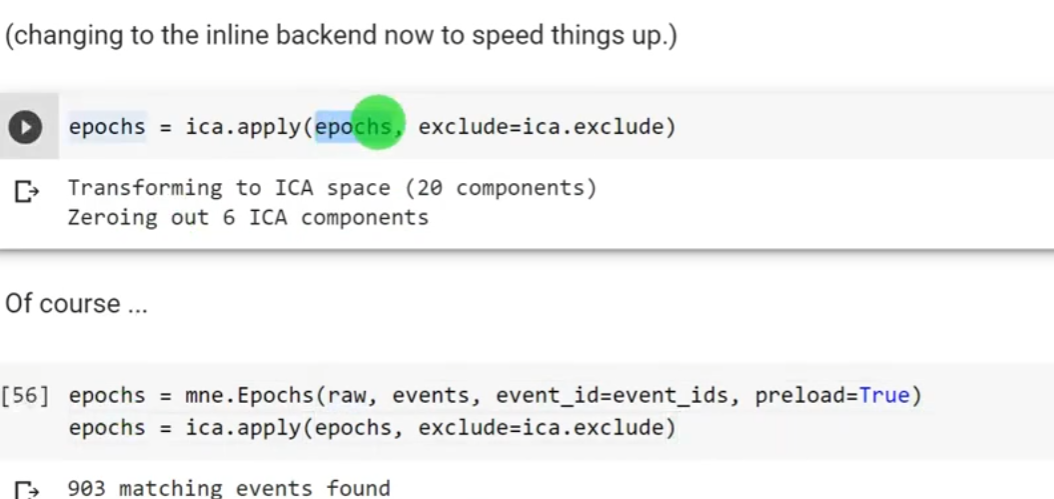This screenshot has height=499, width=1054.
Task: Click the "Zeroing out 6 ICA components" output
Action: click(248, 216)
